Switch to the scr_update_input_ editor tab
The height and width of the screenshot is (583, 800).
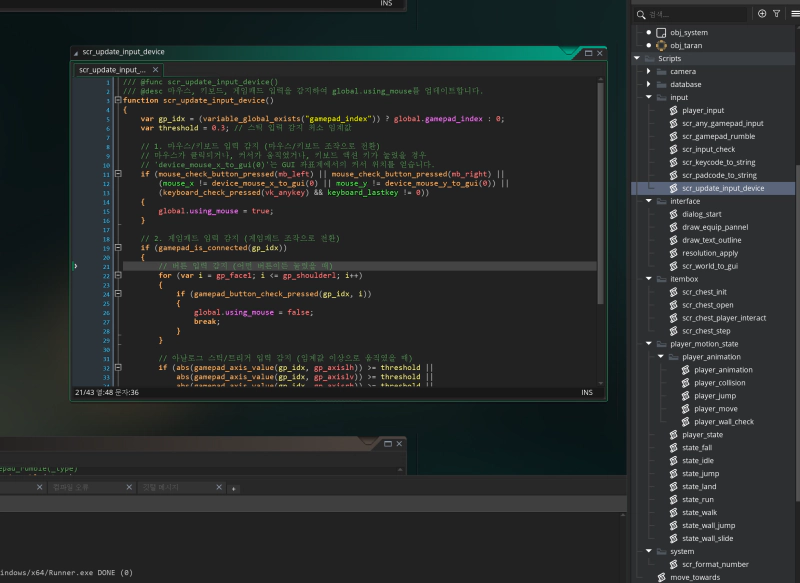coord(112,70)
